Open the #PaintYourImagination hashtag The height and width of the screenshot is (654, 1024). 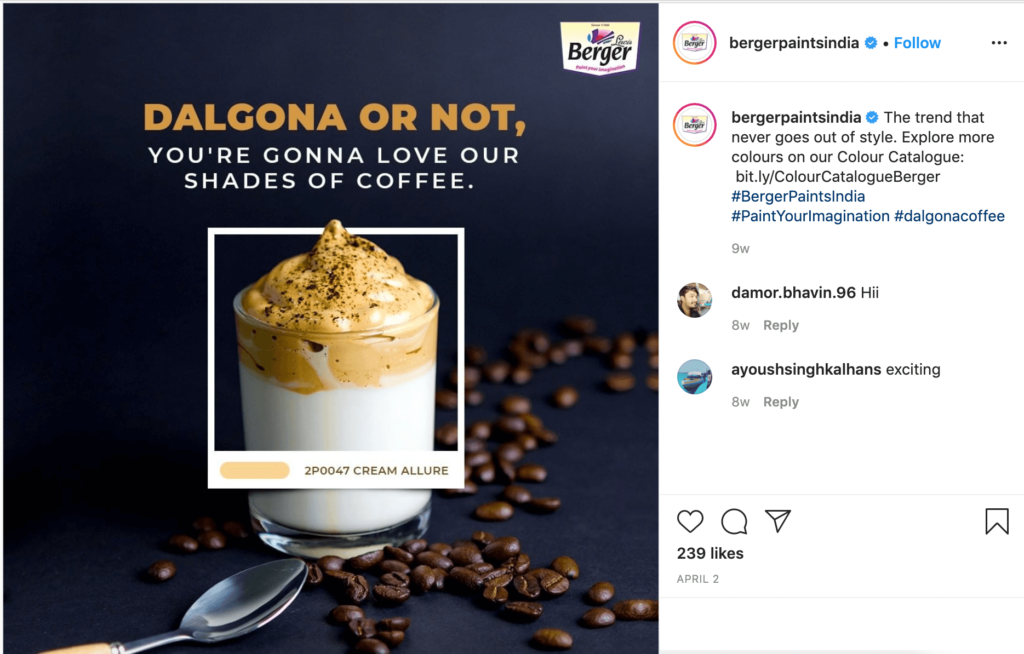(x=810, y=216)
